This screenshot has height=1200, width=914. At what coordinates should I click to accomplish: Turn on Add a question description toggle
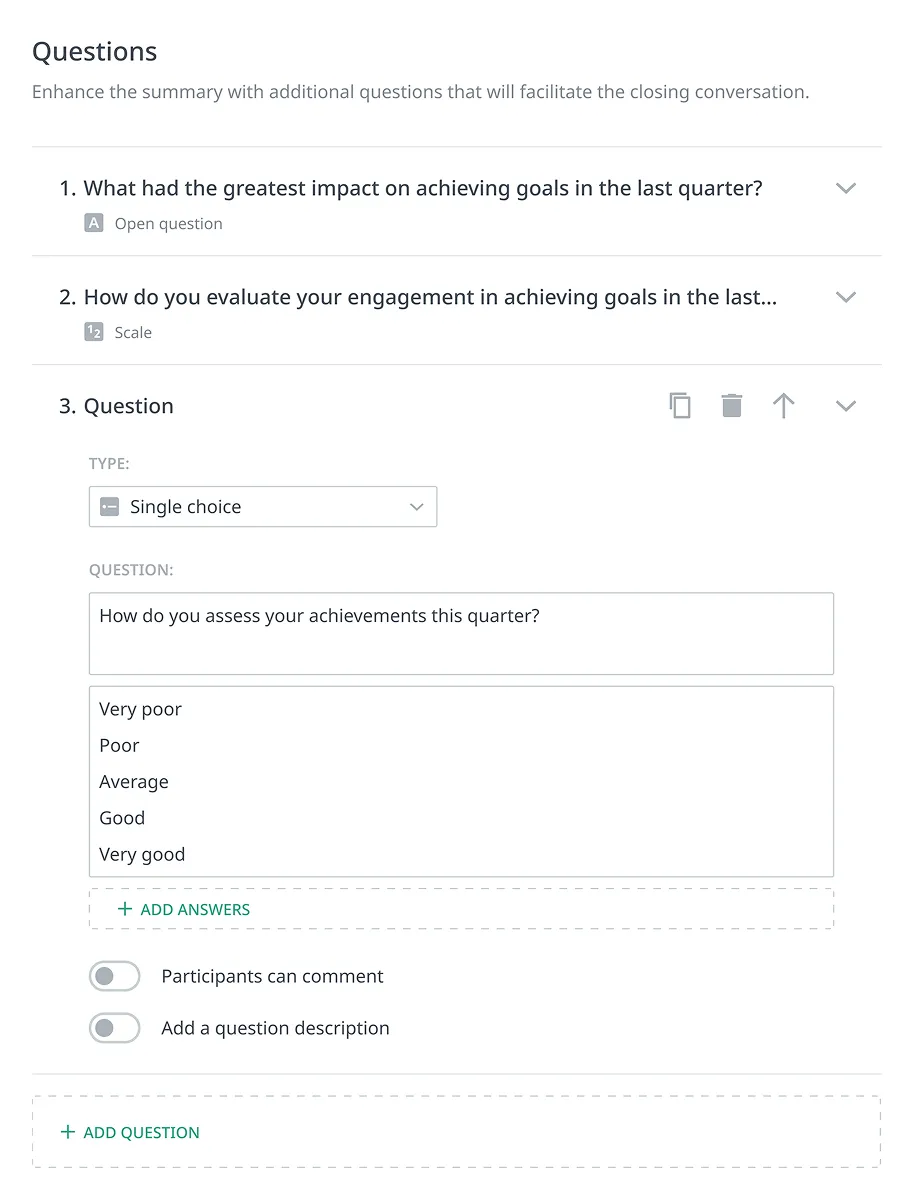coord(115,1028)
